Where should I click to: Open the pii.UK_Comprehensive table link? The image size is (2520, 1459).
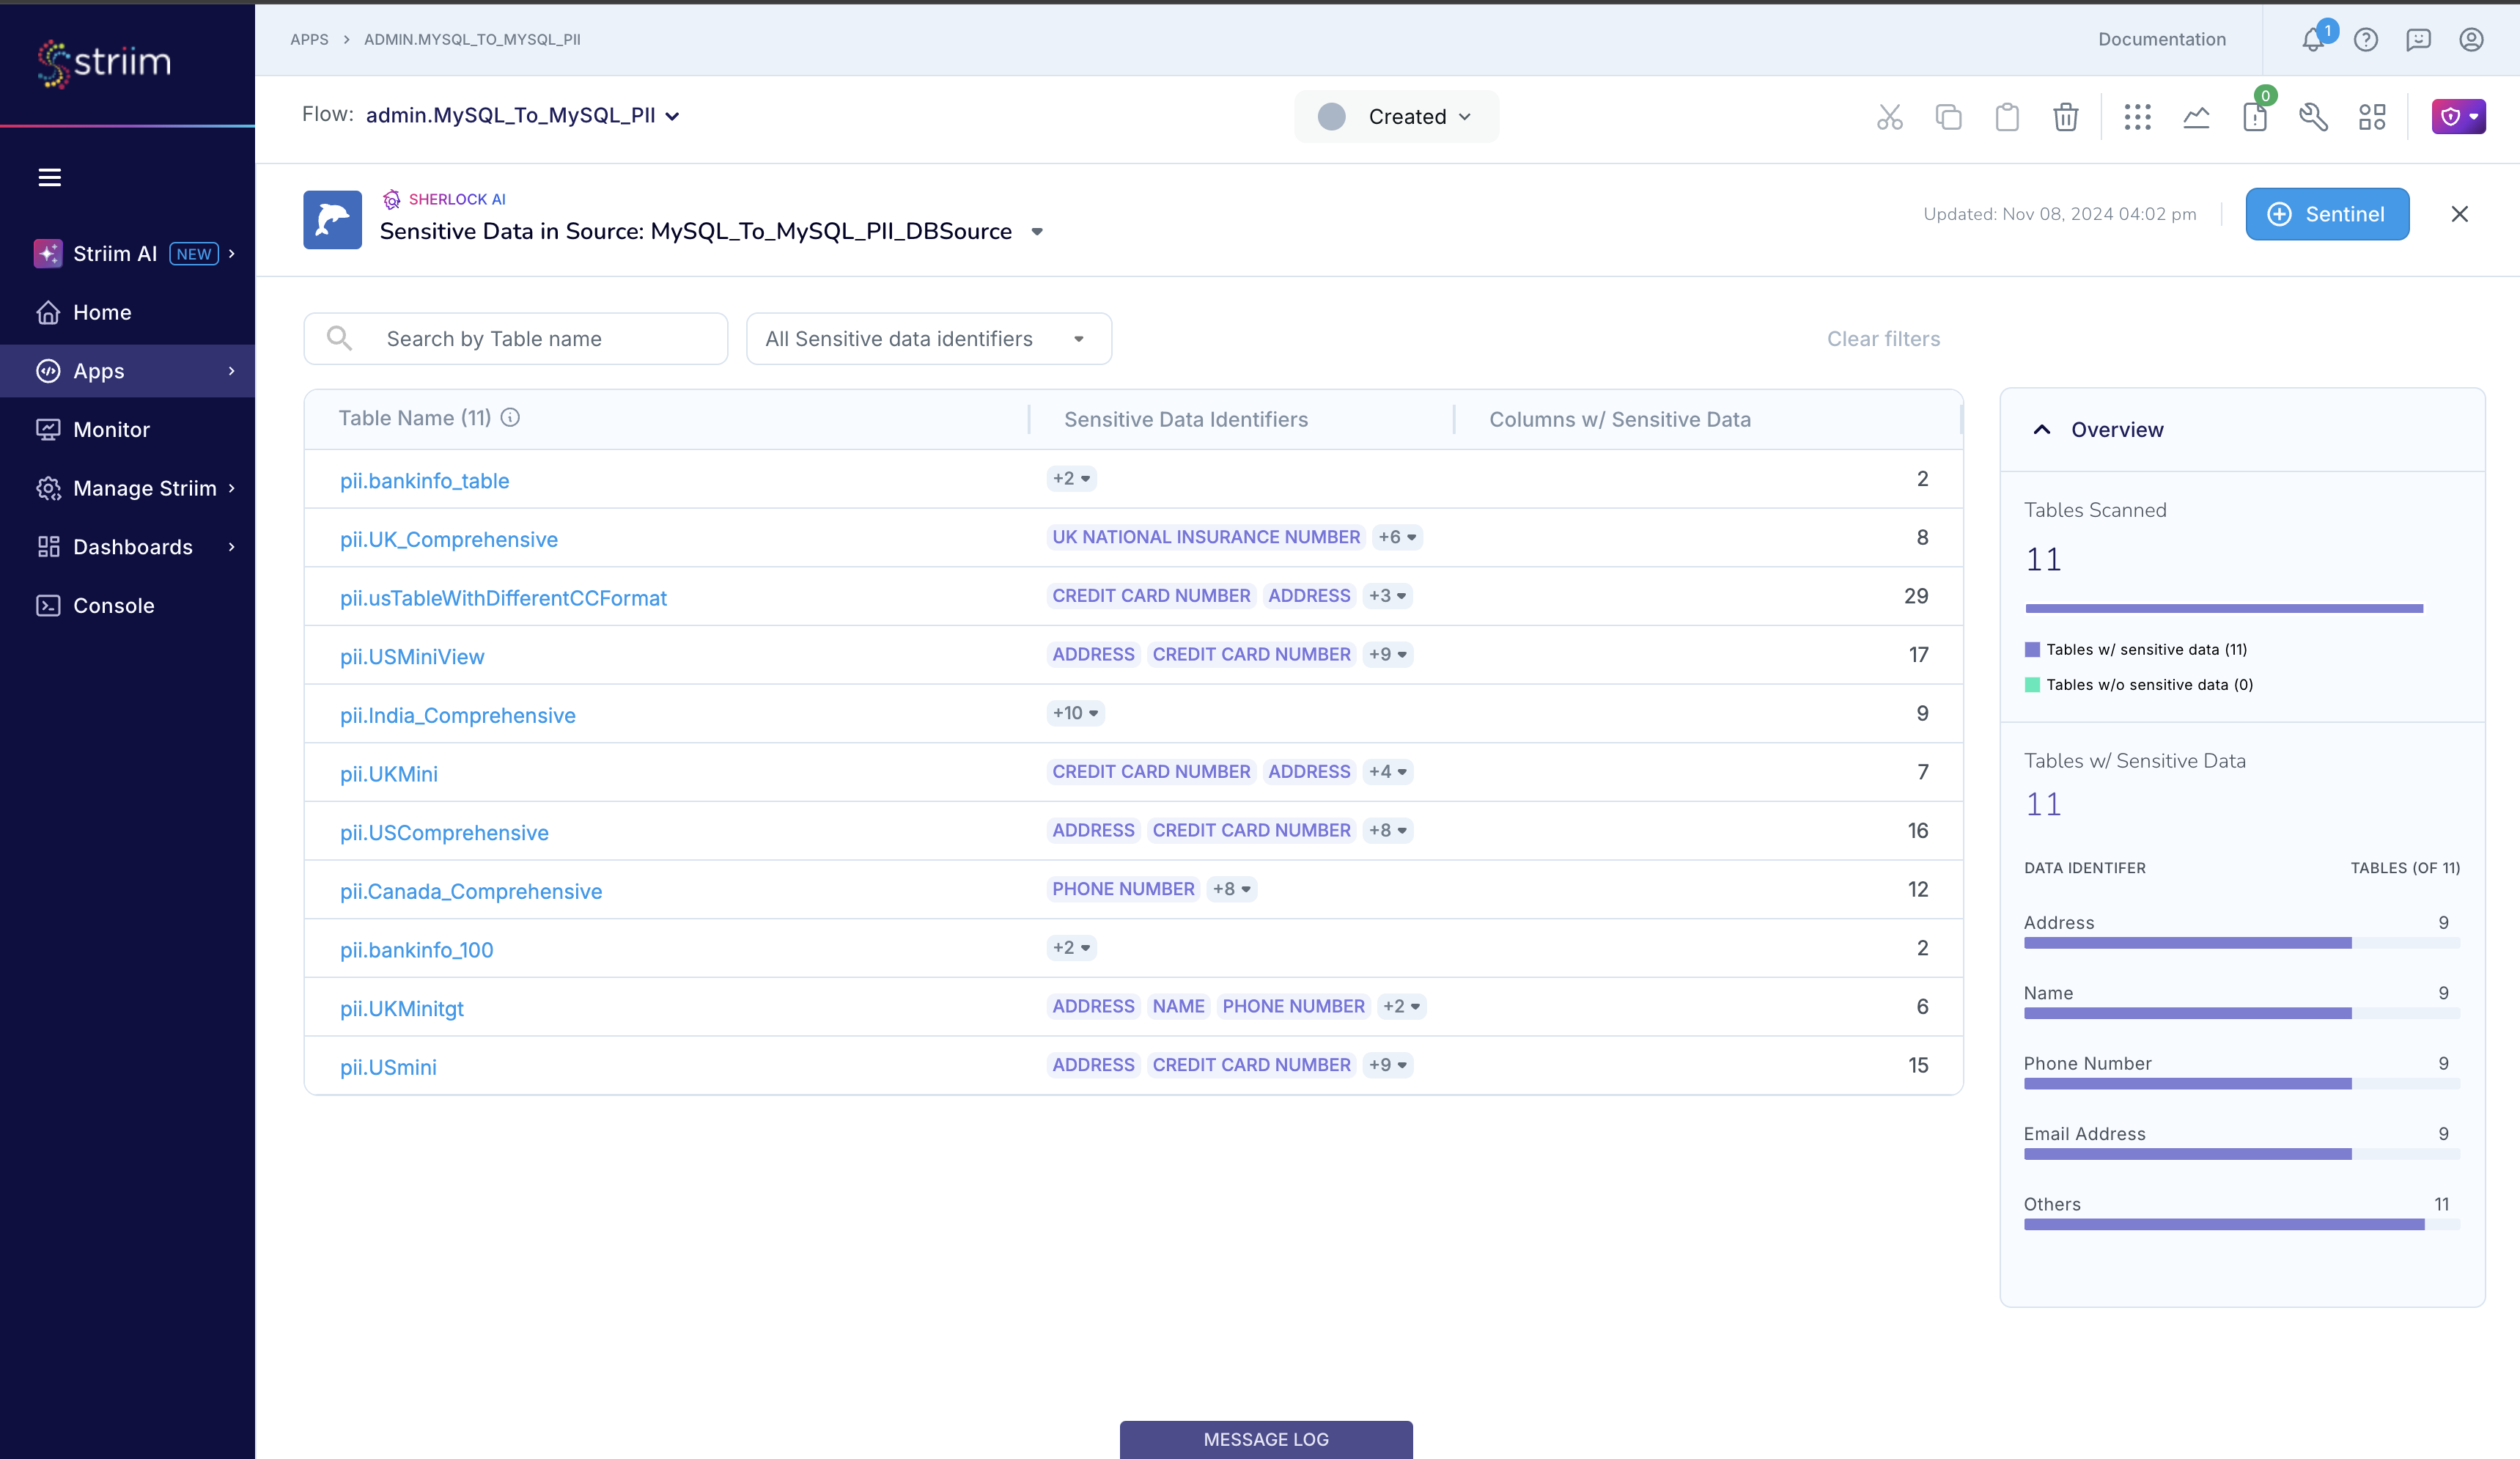pos(448,539)
